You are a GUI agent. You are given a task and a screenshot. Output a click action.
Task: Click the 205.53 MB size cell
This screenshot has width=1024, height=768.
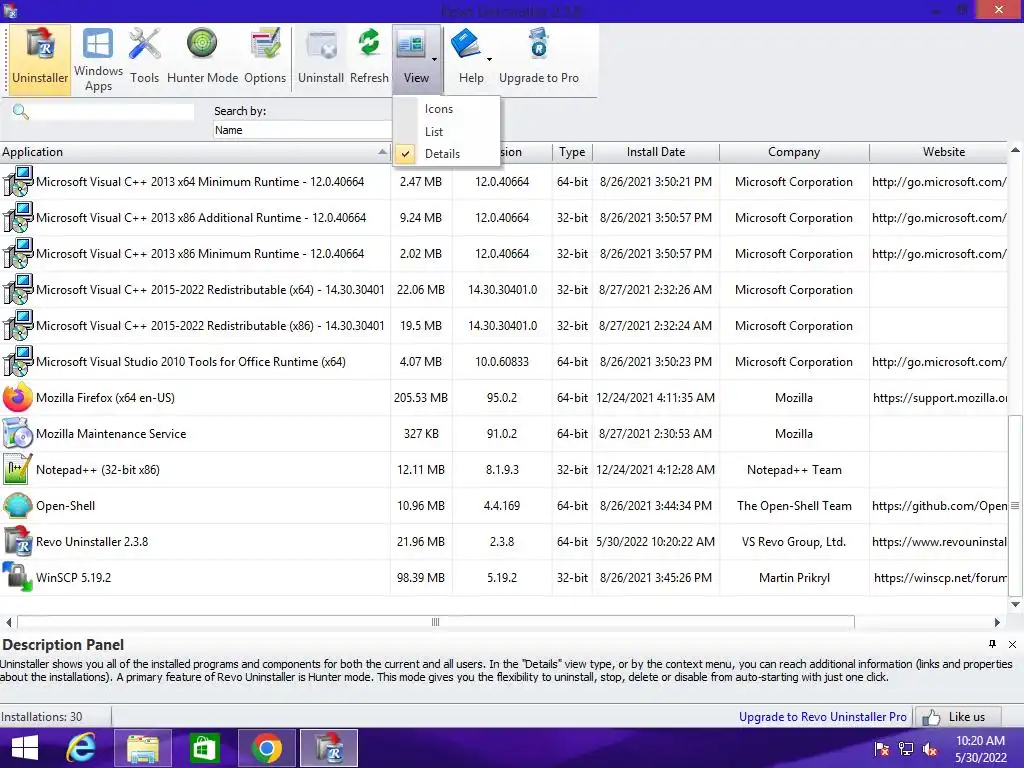tap(421, 398)
